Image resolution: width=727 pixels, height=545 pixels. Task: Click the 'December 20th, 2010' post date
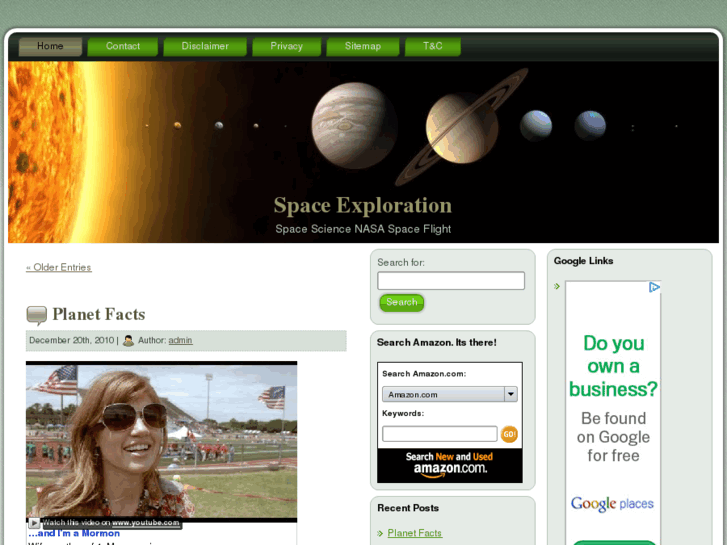[71, 340]
